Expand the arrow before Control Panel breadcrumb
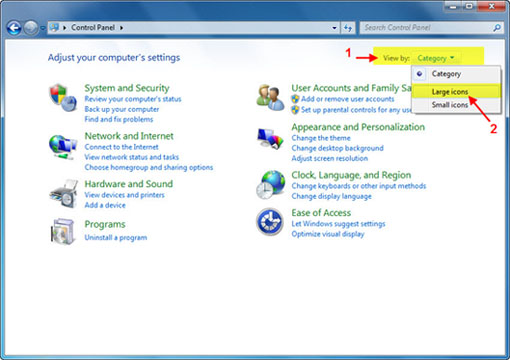This screenshot has width=510, height=360. click(64, 28)
